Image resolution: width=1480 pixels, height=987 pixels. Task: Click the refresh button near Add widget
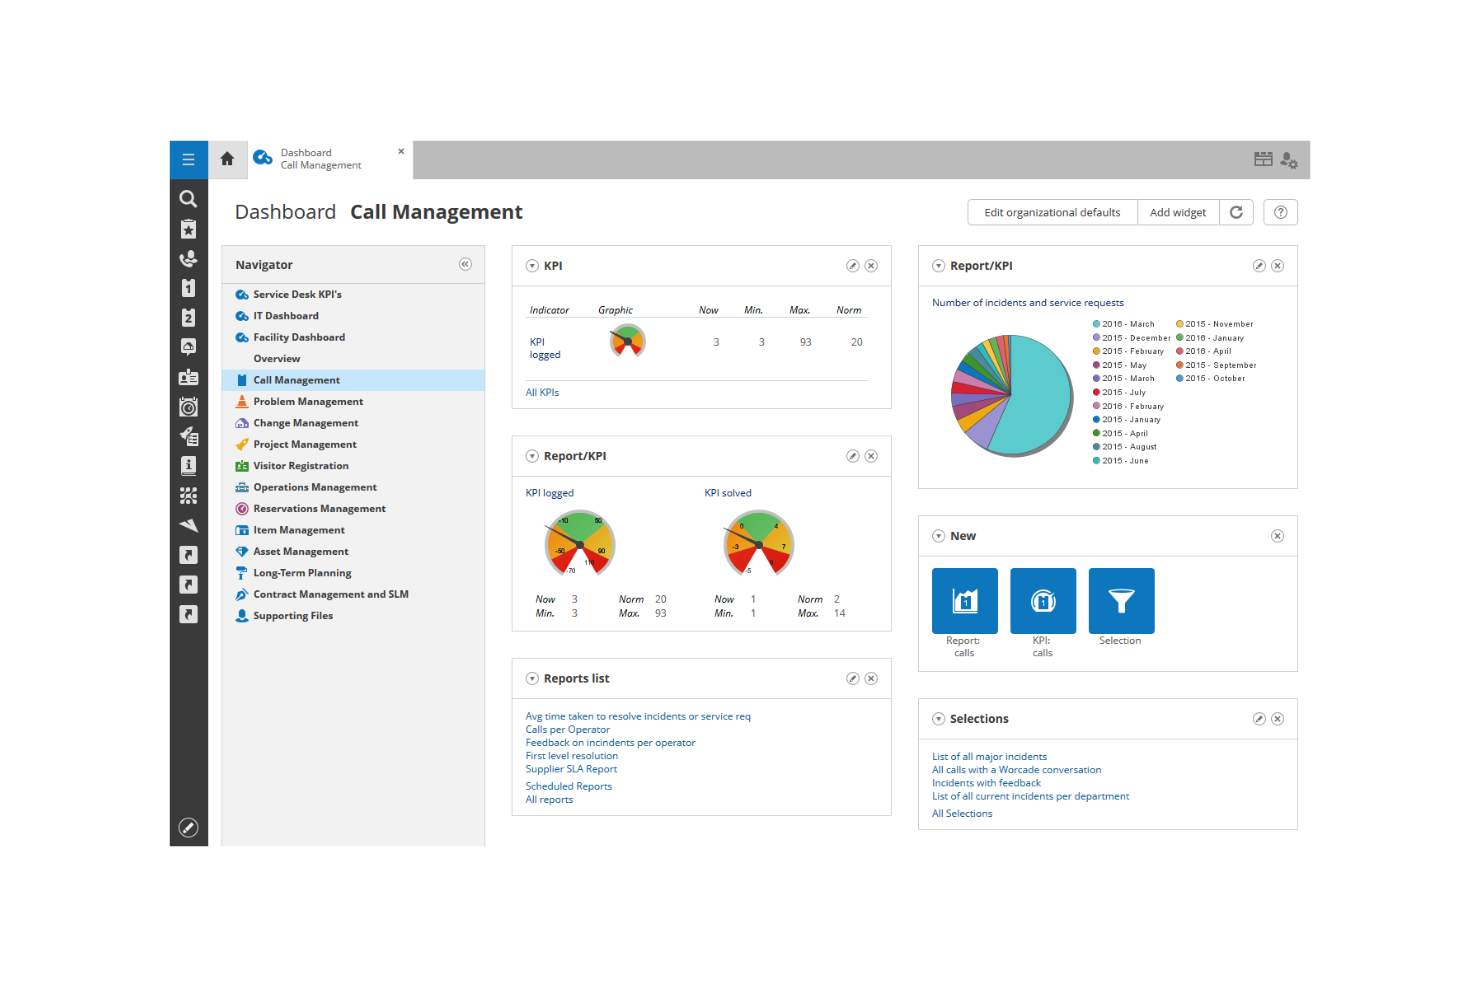pos(1236,212)
